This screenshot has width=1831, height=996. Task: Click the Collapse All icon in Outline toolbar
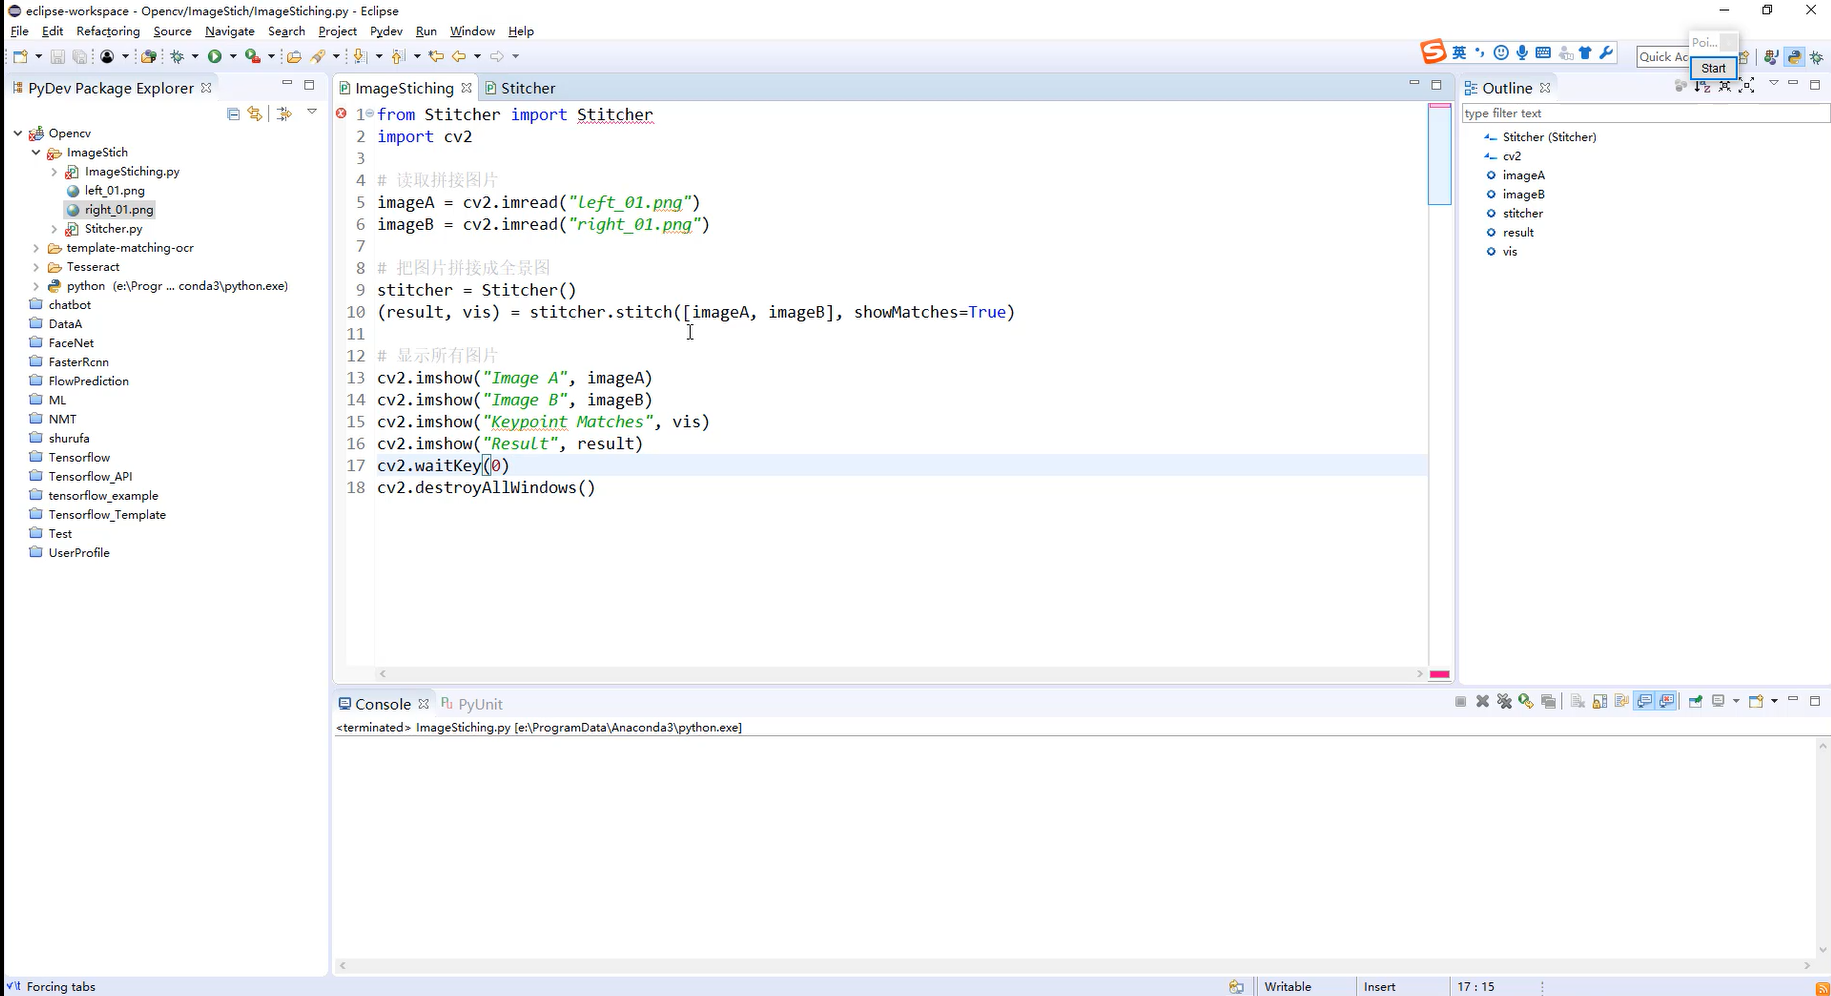point(1724,87)
